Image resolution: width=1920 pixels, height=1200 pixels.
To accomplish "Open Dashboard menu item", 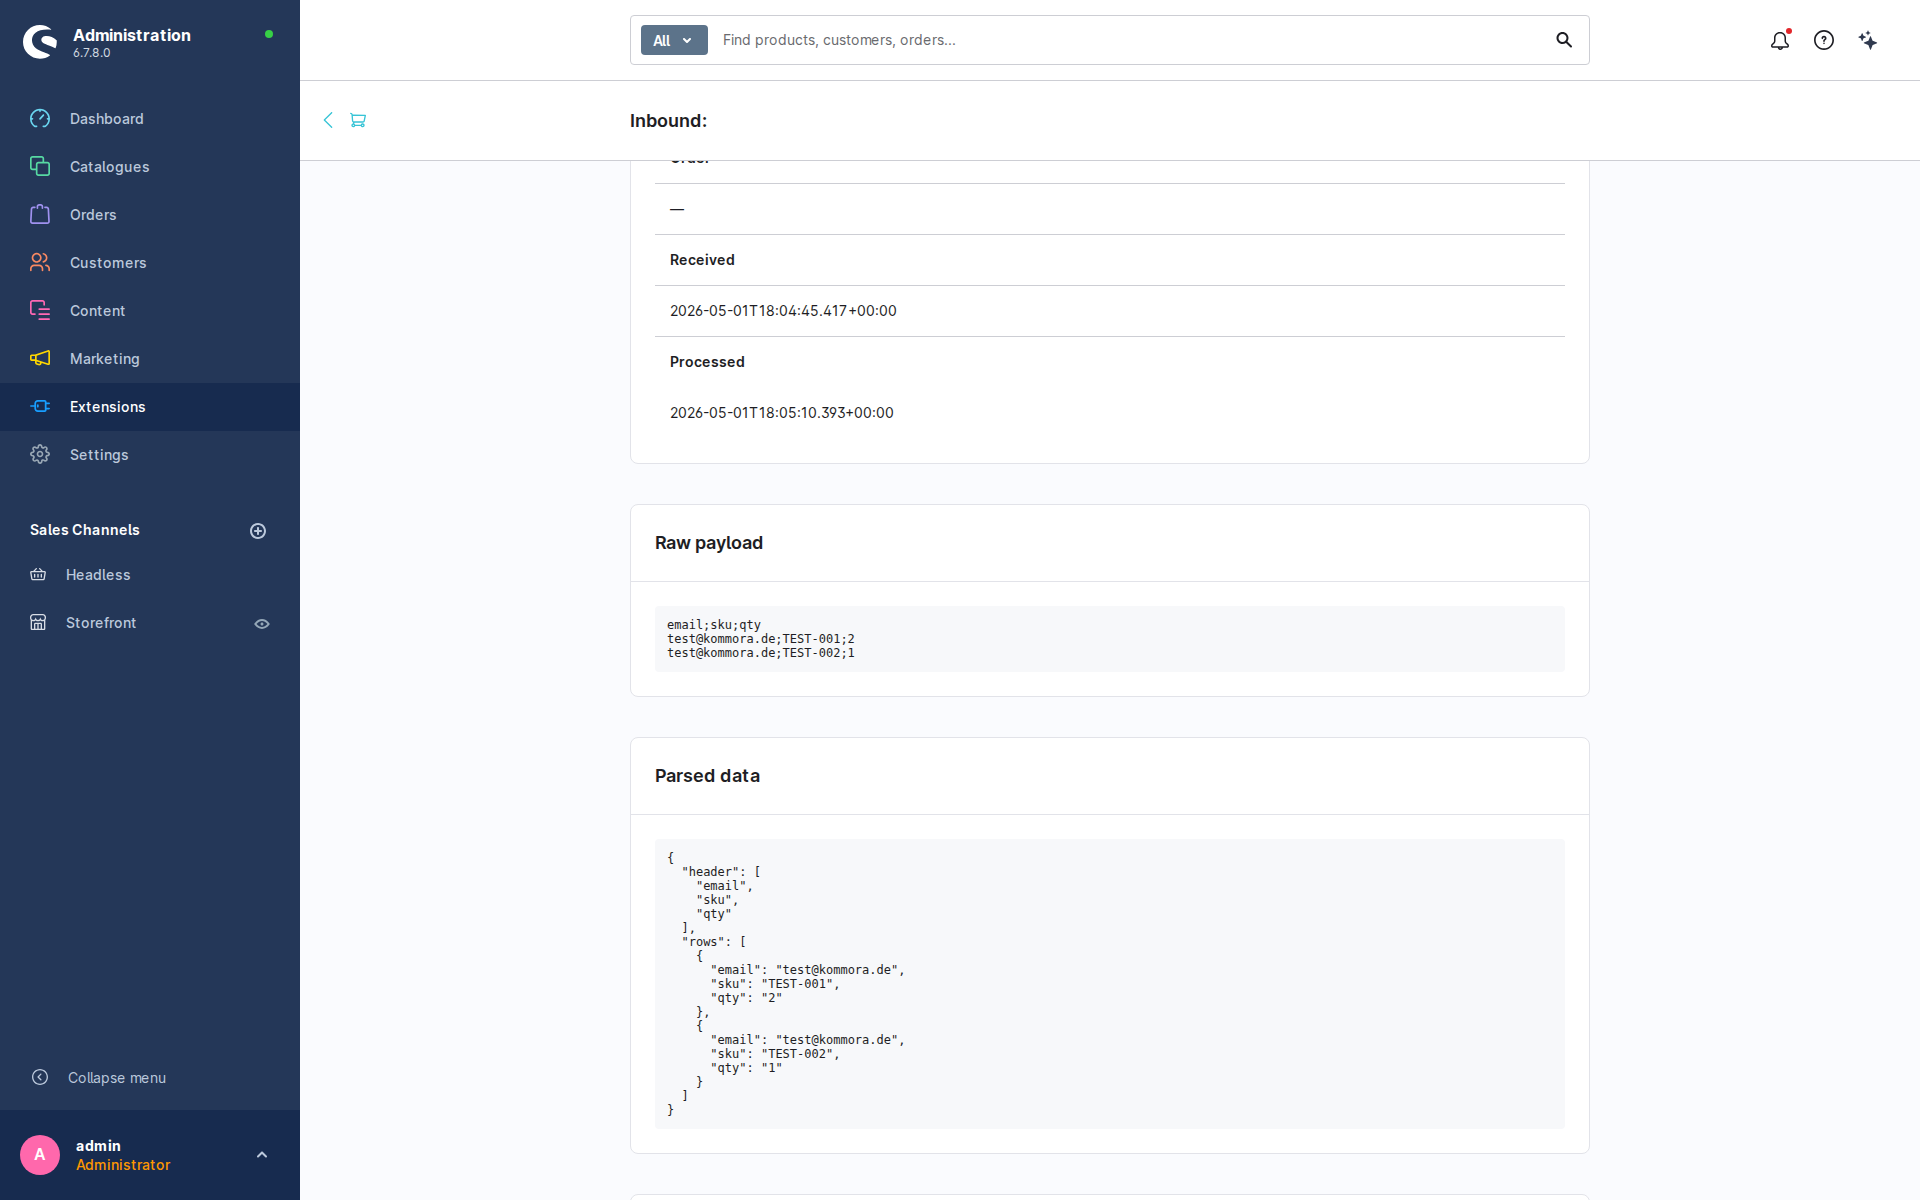I will click(x=150, y=119).
